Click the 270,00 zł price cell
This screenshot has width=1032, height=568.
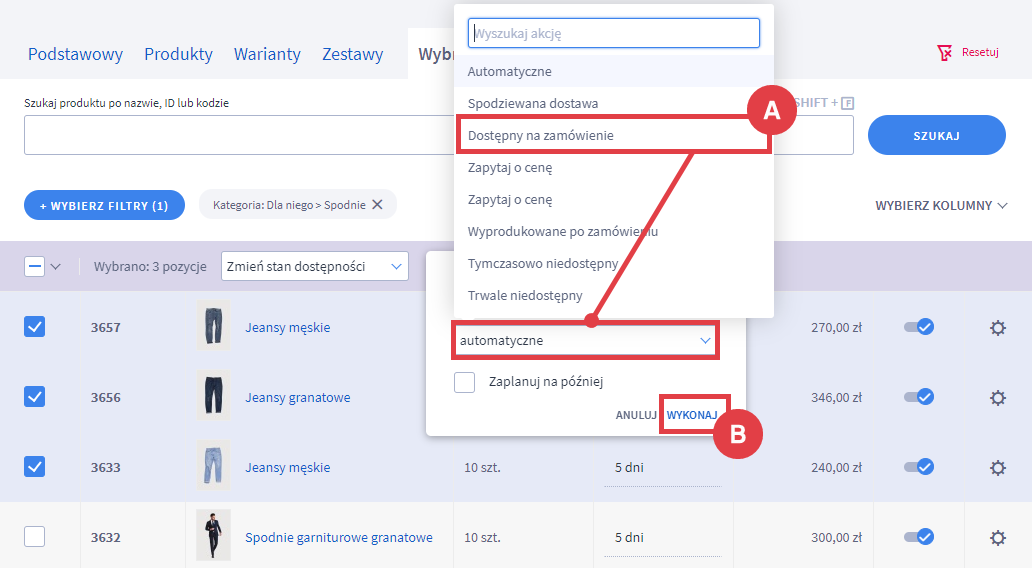836,327
